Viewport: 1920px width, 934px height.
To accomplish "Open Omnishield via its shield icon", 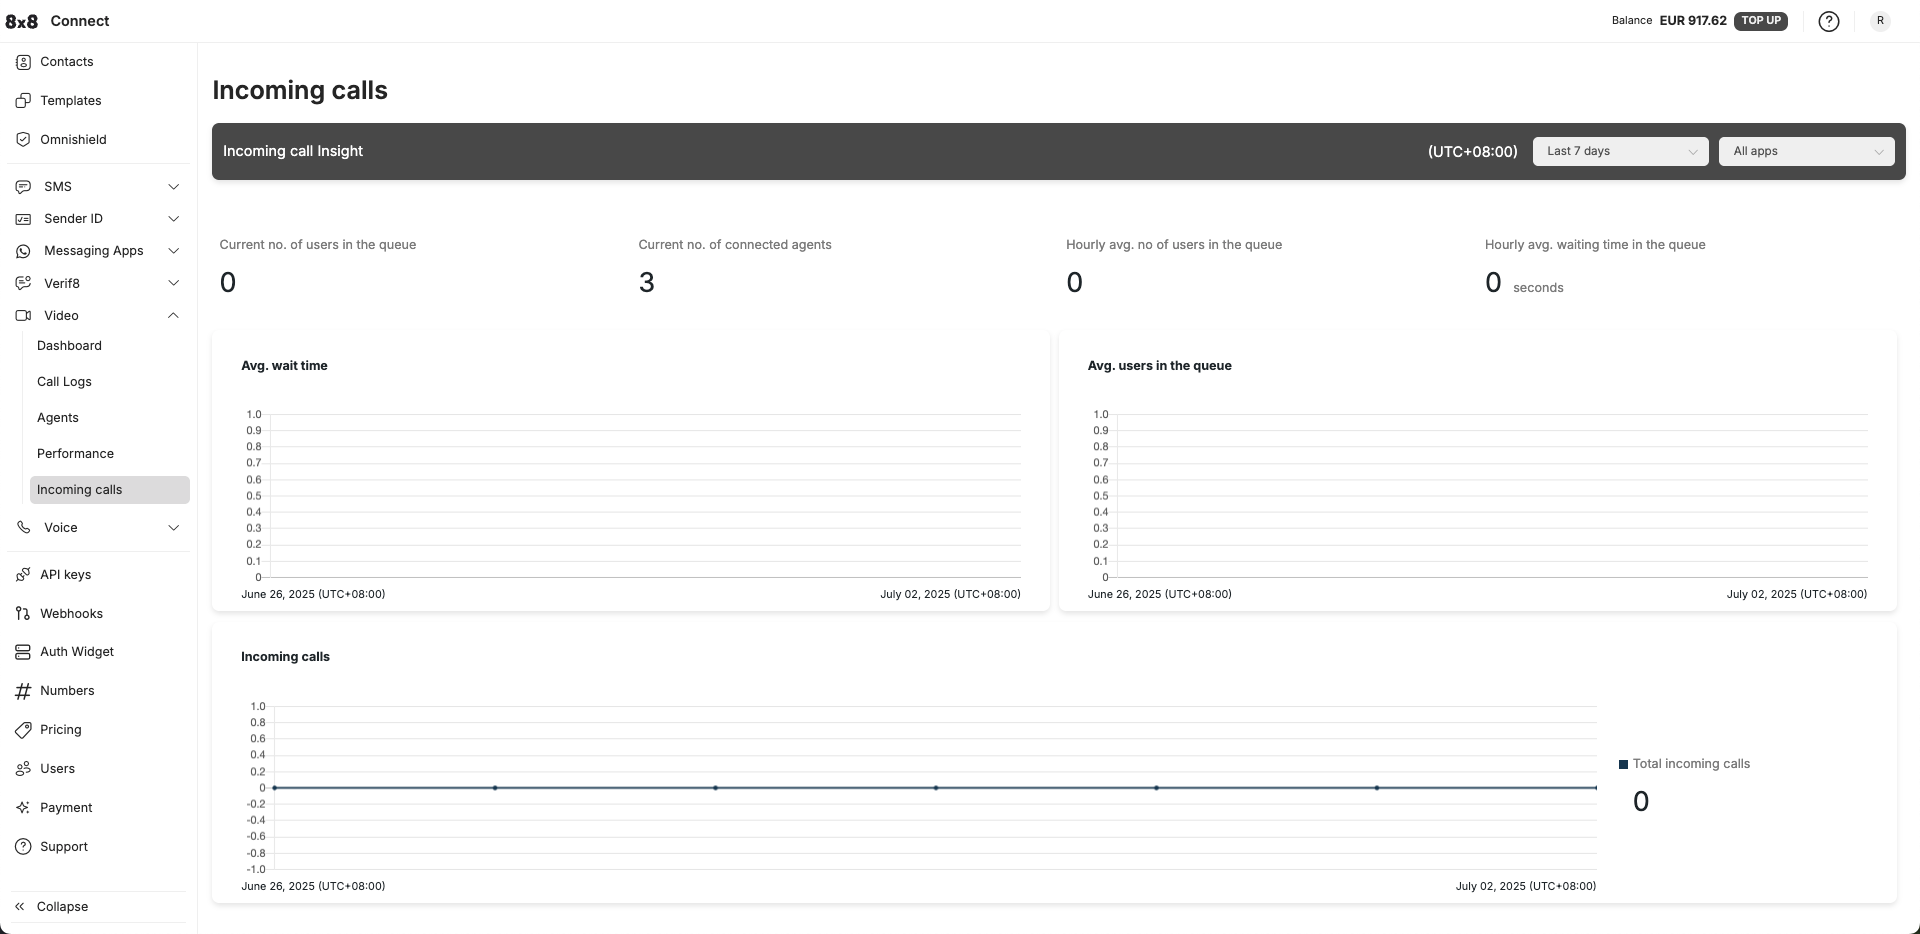I will (23, 140).
